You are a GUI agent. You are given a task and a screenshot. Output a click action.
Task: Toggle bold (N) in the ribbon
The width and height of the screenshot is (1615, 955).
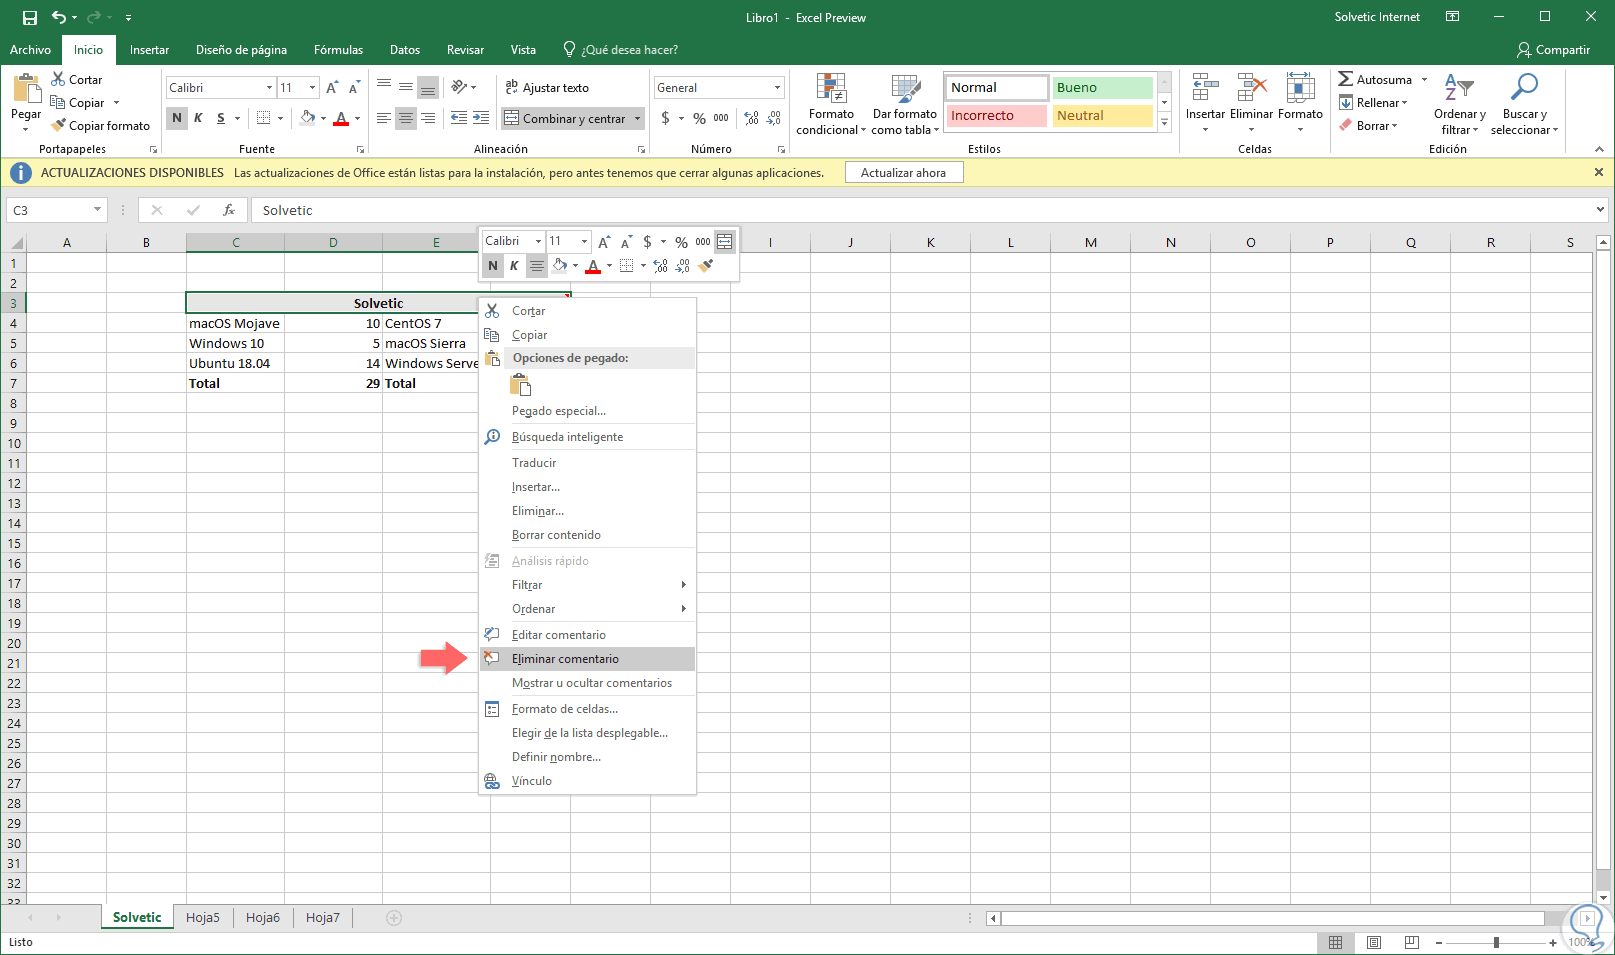[x=177, y=118]
